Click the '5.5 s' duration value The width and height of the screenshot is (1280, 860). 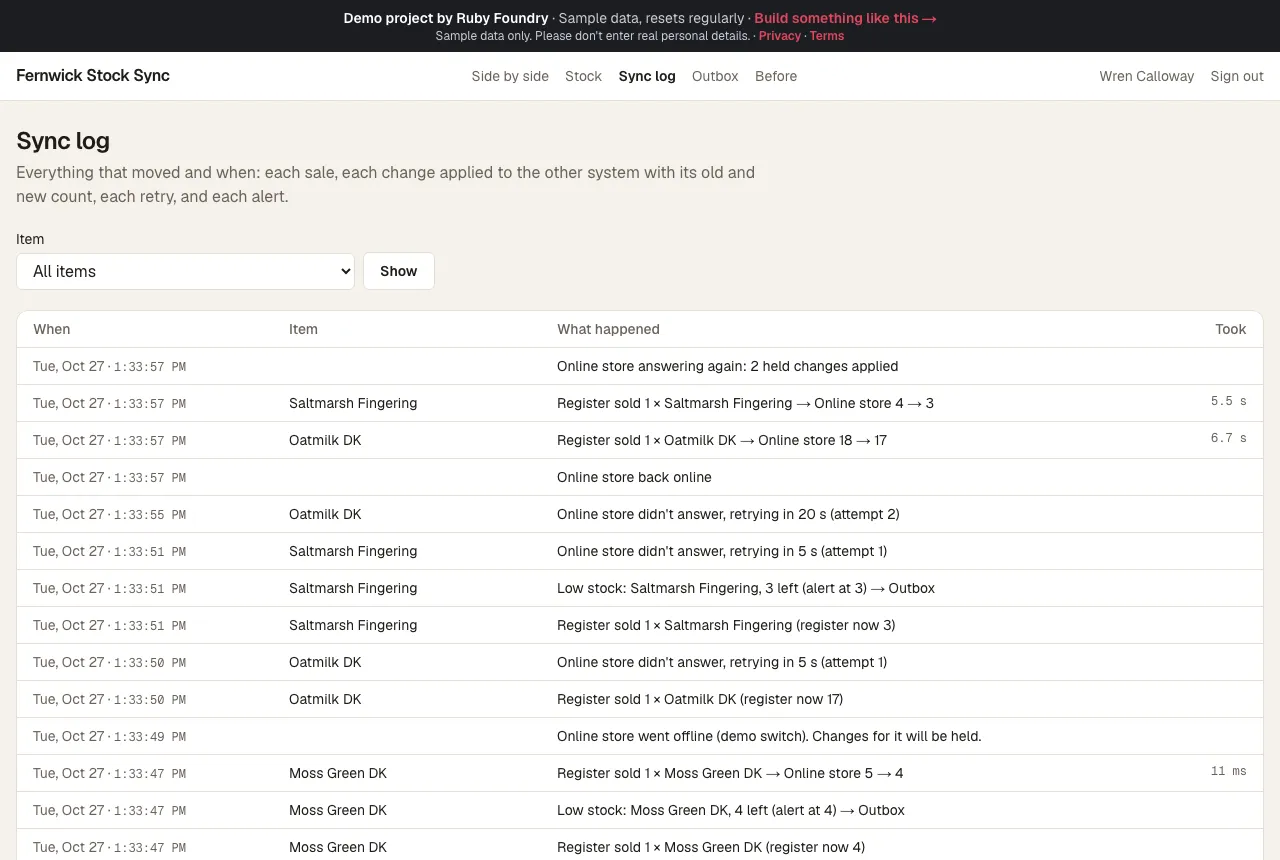(x=1229, y=401)
